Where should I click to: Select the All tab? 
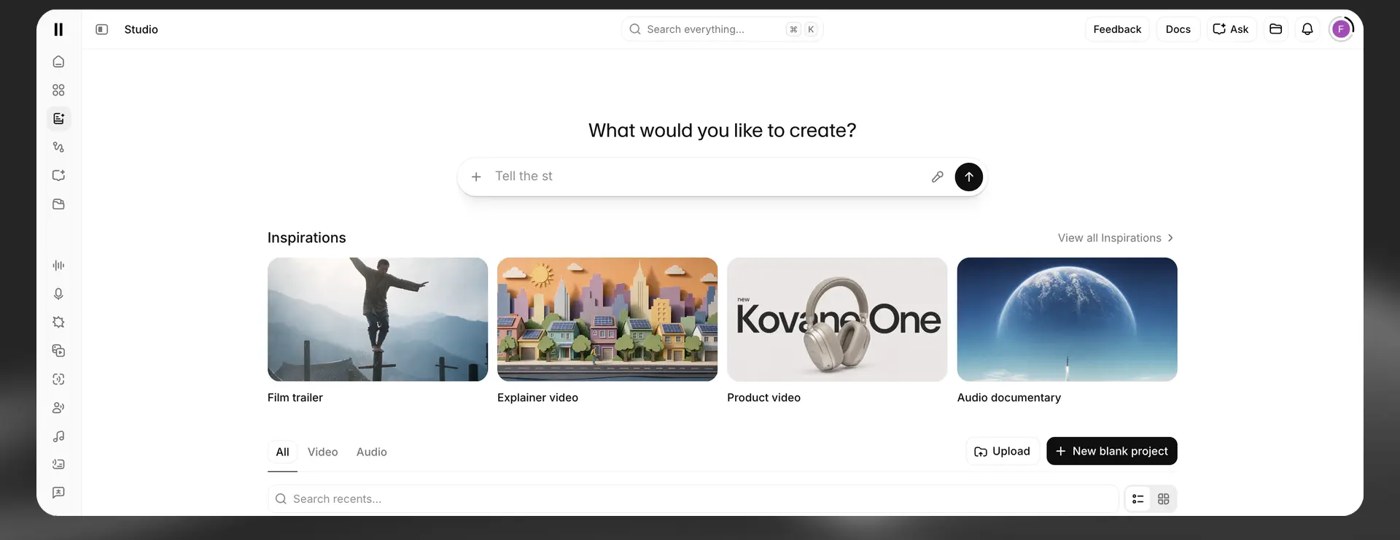(282, 452)
